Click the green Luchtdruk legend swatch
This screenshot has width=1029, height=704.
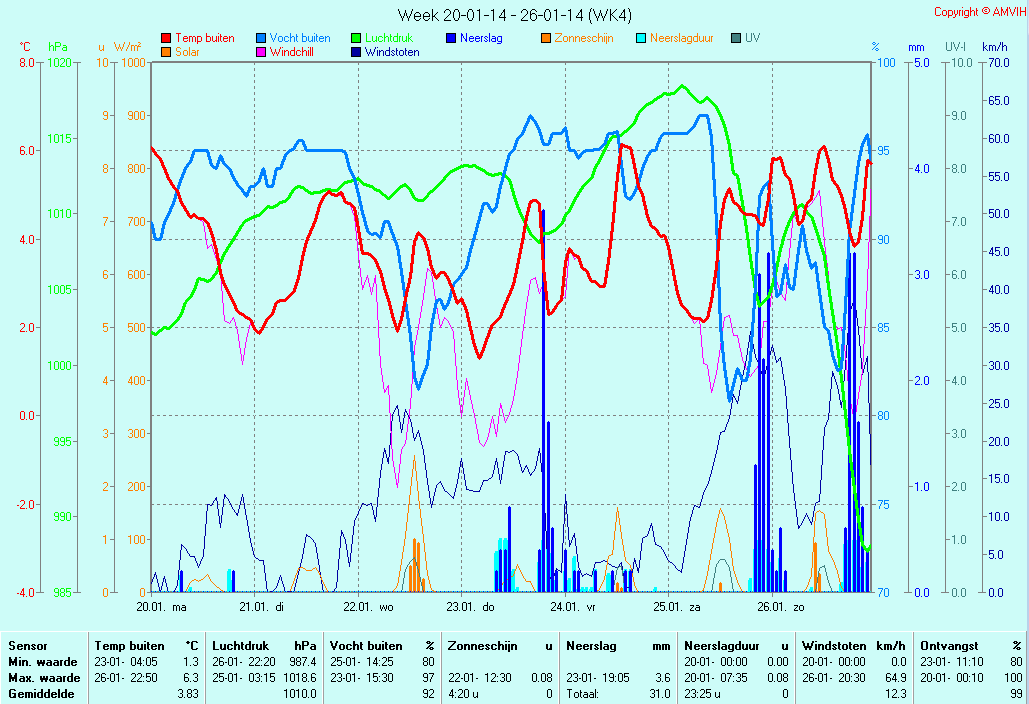click(356, 38)
